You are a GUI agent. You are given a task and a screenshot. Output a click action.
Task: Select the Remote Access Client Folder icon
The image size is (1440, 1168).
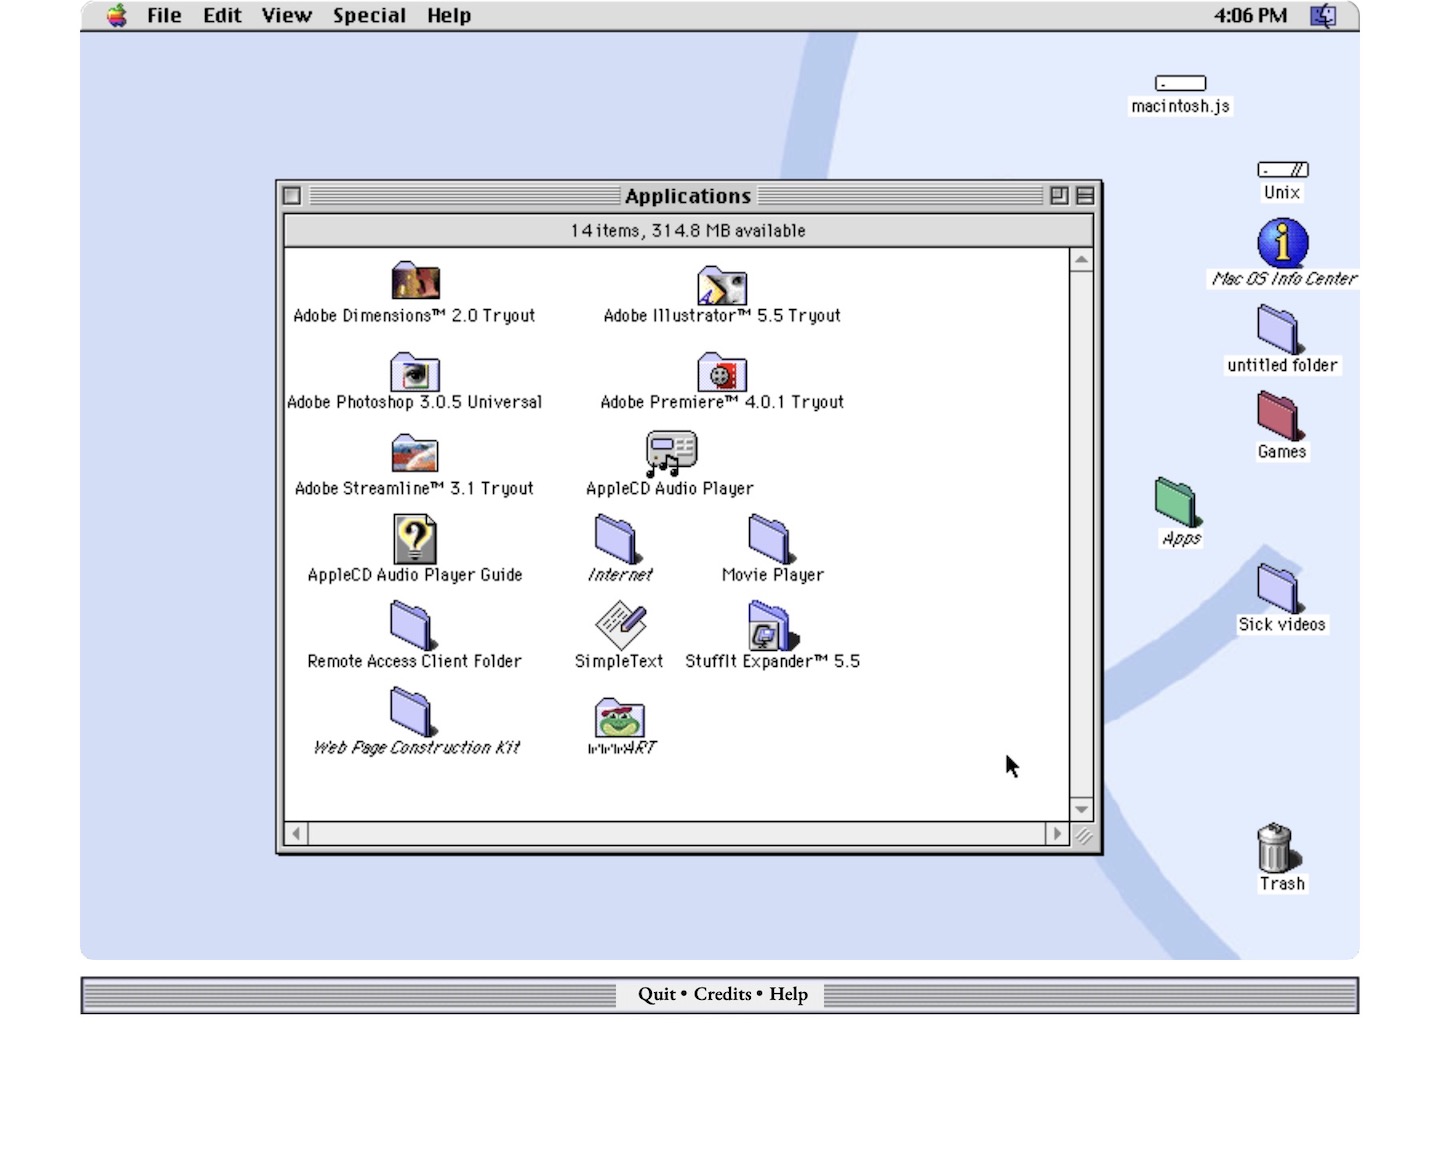point(412,626)
